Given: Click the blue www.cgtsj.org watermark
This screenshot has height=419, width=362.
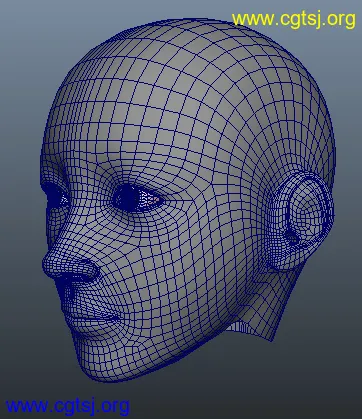Looking at the screenshot, I should [68, 406].
